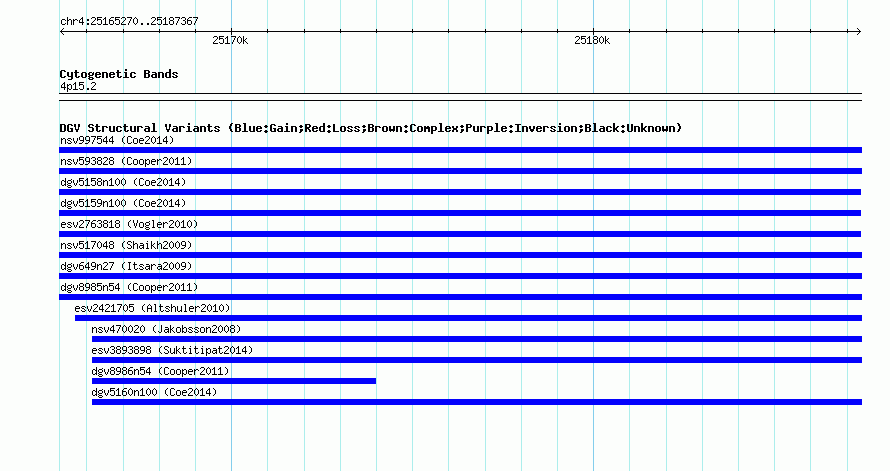
Task: Open dgv8985n54 (Cooper2011) label
Action: pos(129,287)
